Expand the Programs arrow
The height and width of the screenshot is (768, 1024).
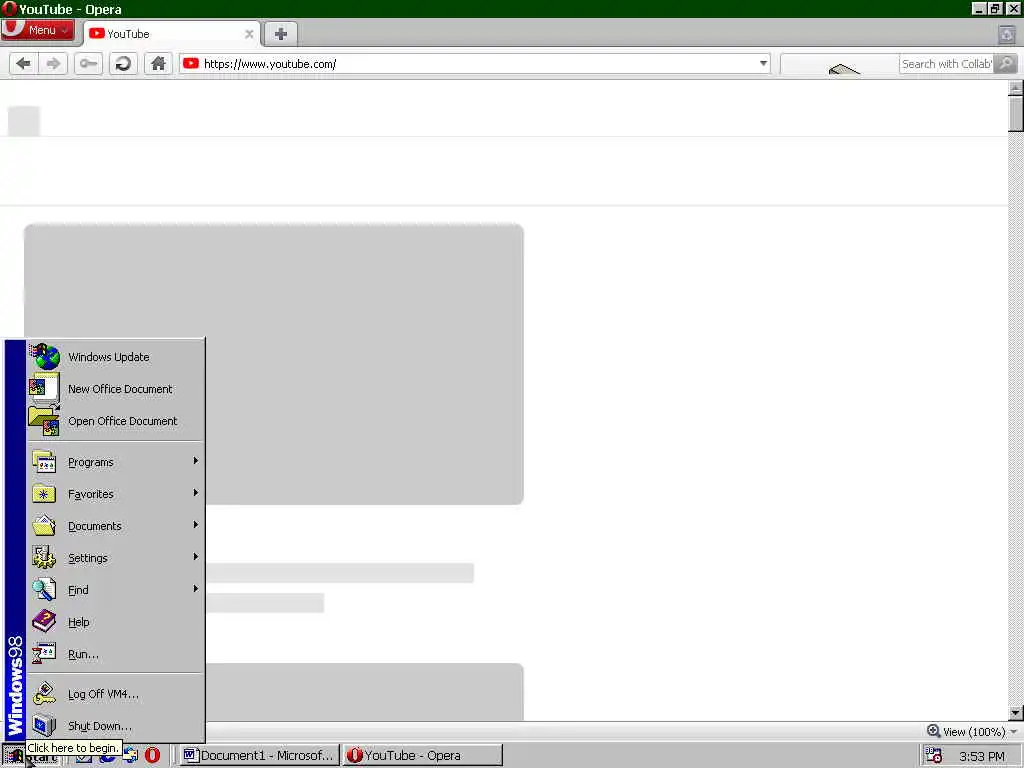pos(195,461)
